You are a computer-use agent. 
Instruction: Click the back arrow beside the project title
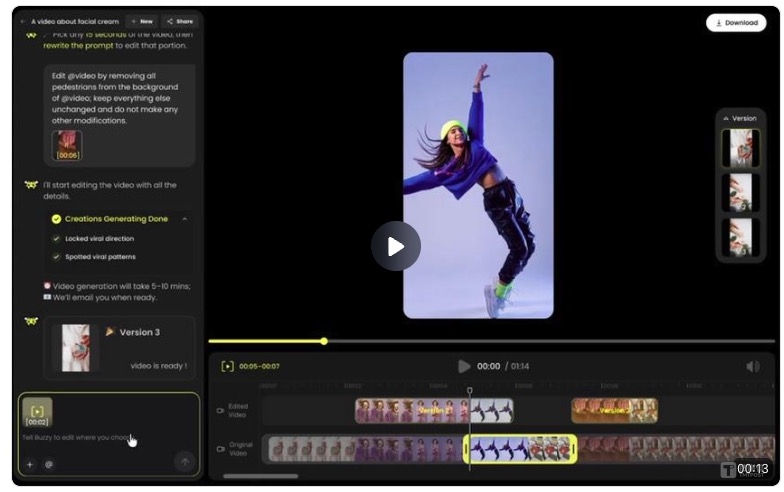(23, 21)
